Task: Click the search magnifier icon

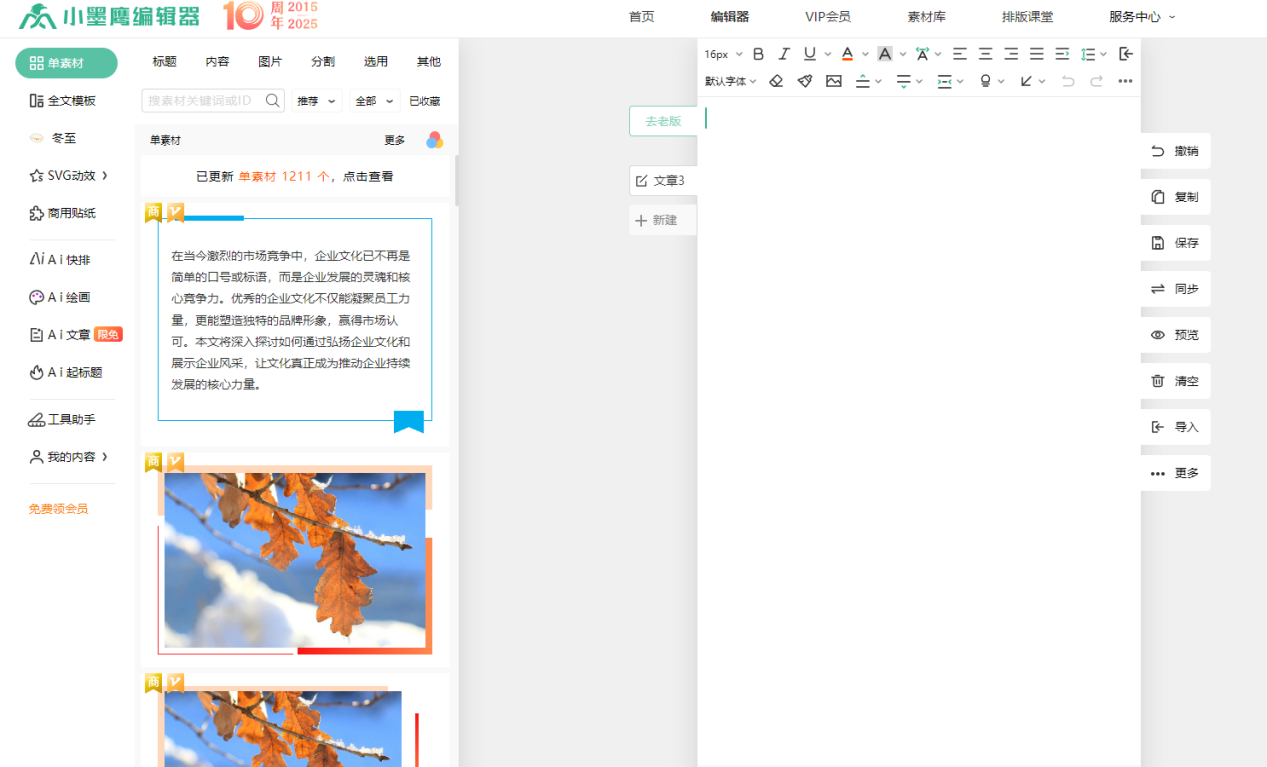Action: (x=273, y=101)
